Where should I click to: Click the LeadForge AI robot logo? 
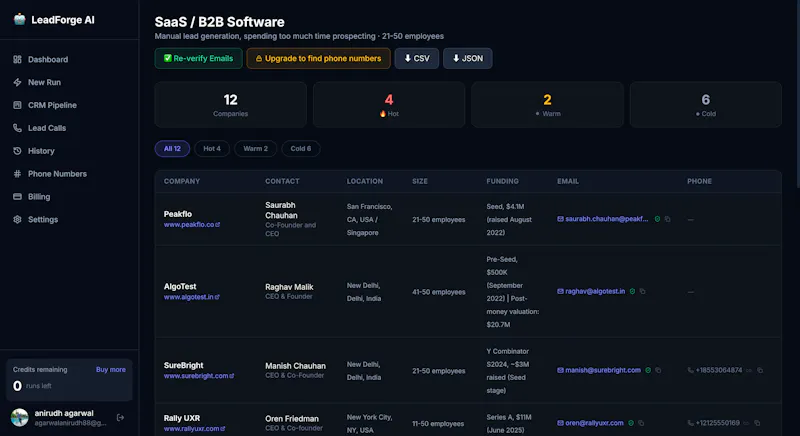tap(19, 19)
